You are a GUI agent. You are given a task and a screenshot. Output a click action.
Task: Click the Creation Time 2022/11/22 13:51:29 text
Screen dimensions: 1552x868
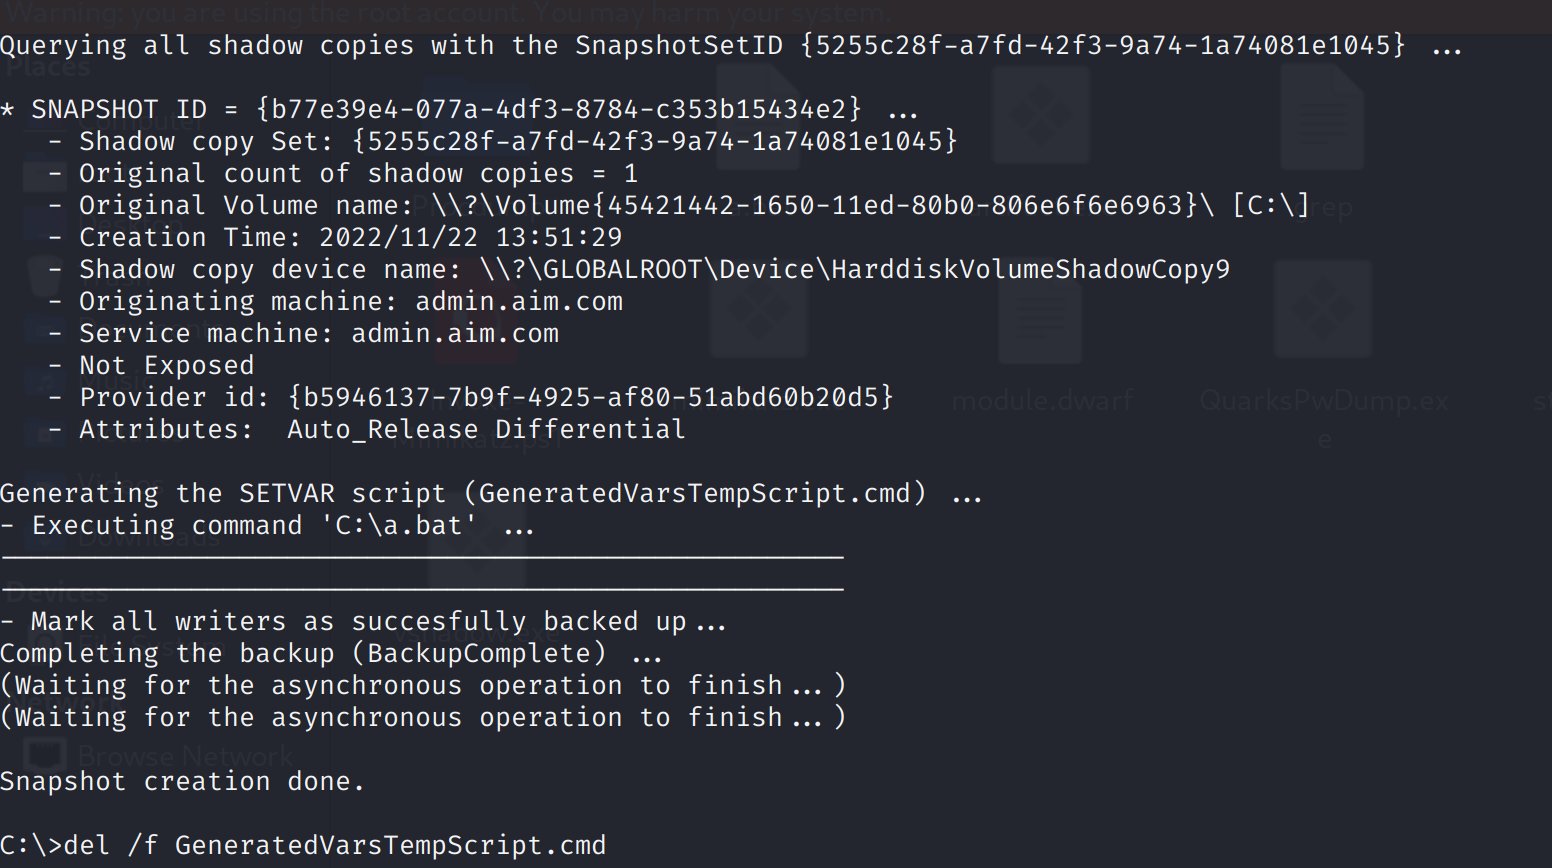tap(471, 237)
